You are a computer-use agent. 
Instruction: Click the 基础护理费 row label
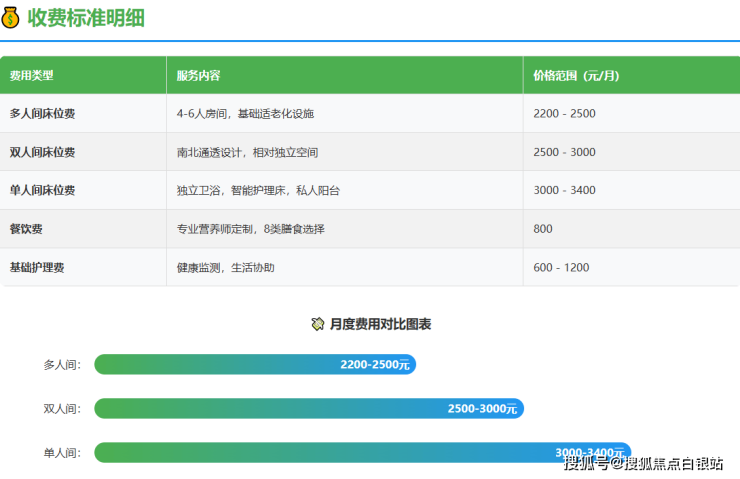(x=36, y=267)
